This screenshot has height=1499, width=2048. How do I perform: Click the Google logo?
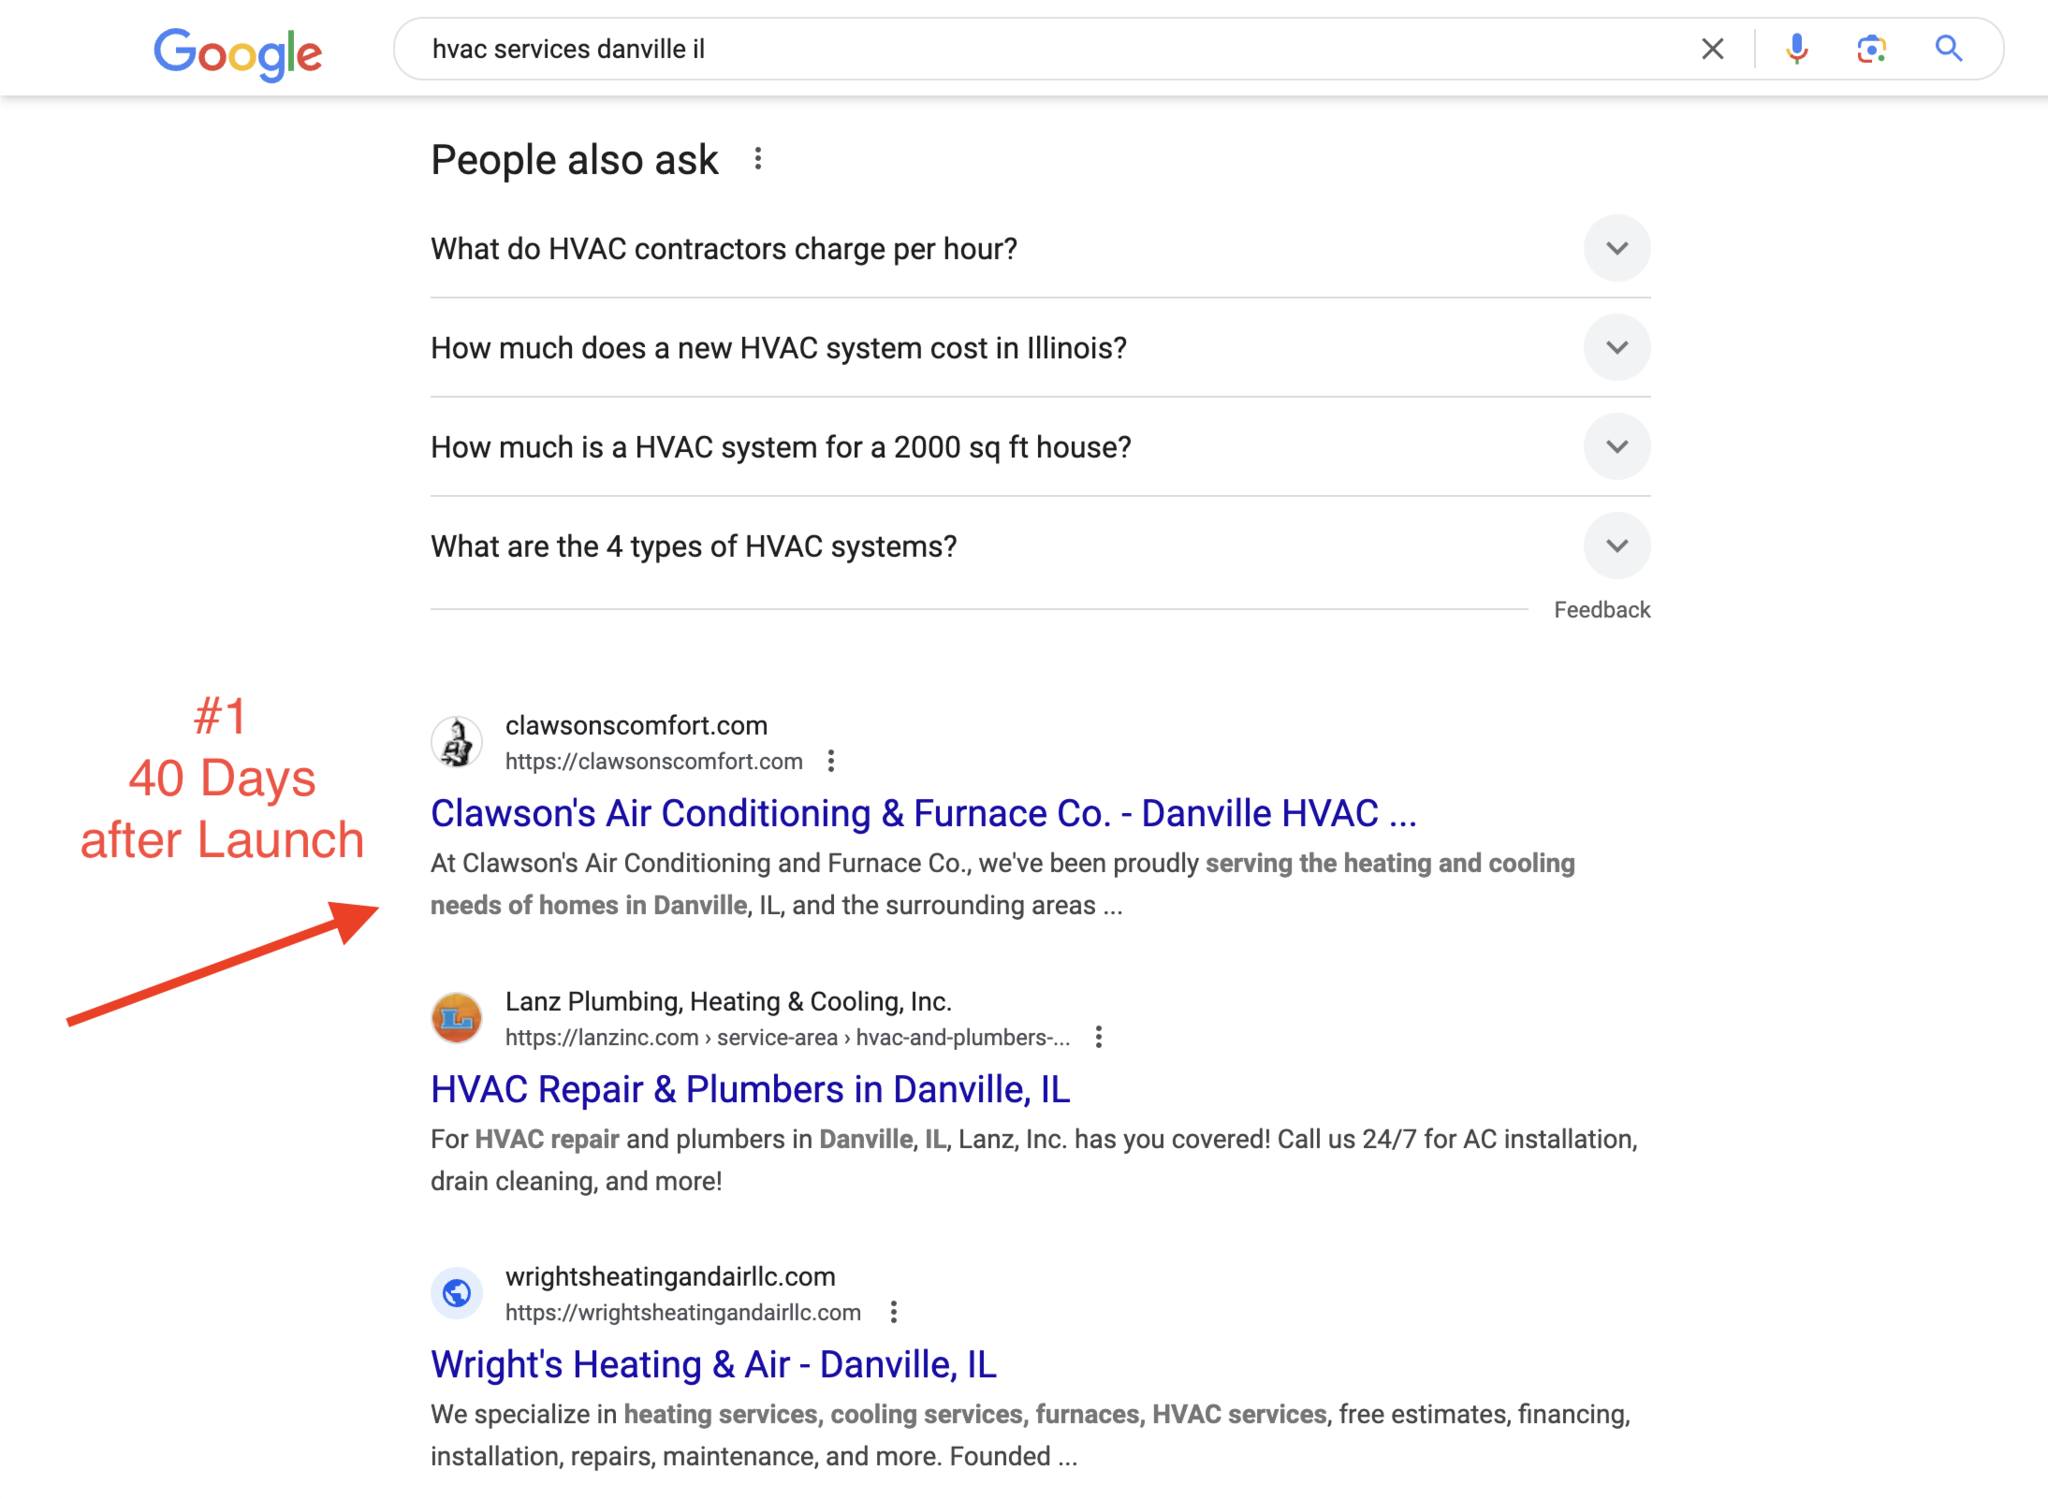tap(237, 53)
